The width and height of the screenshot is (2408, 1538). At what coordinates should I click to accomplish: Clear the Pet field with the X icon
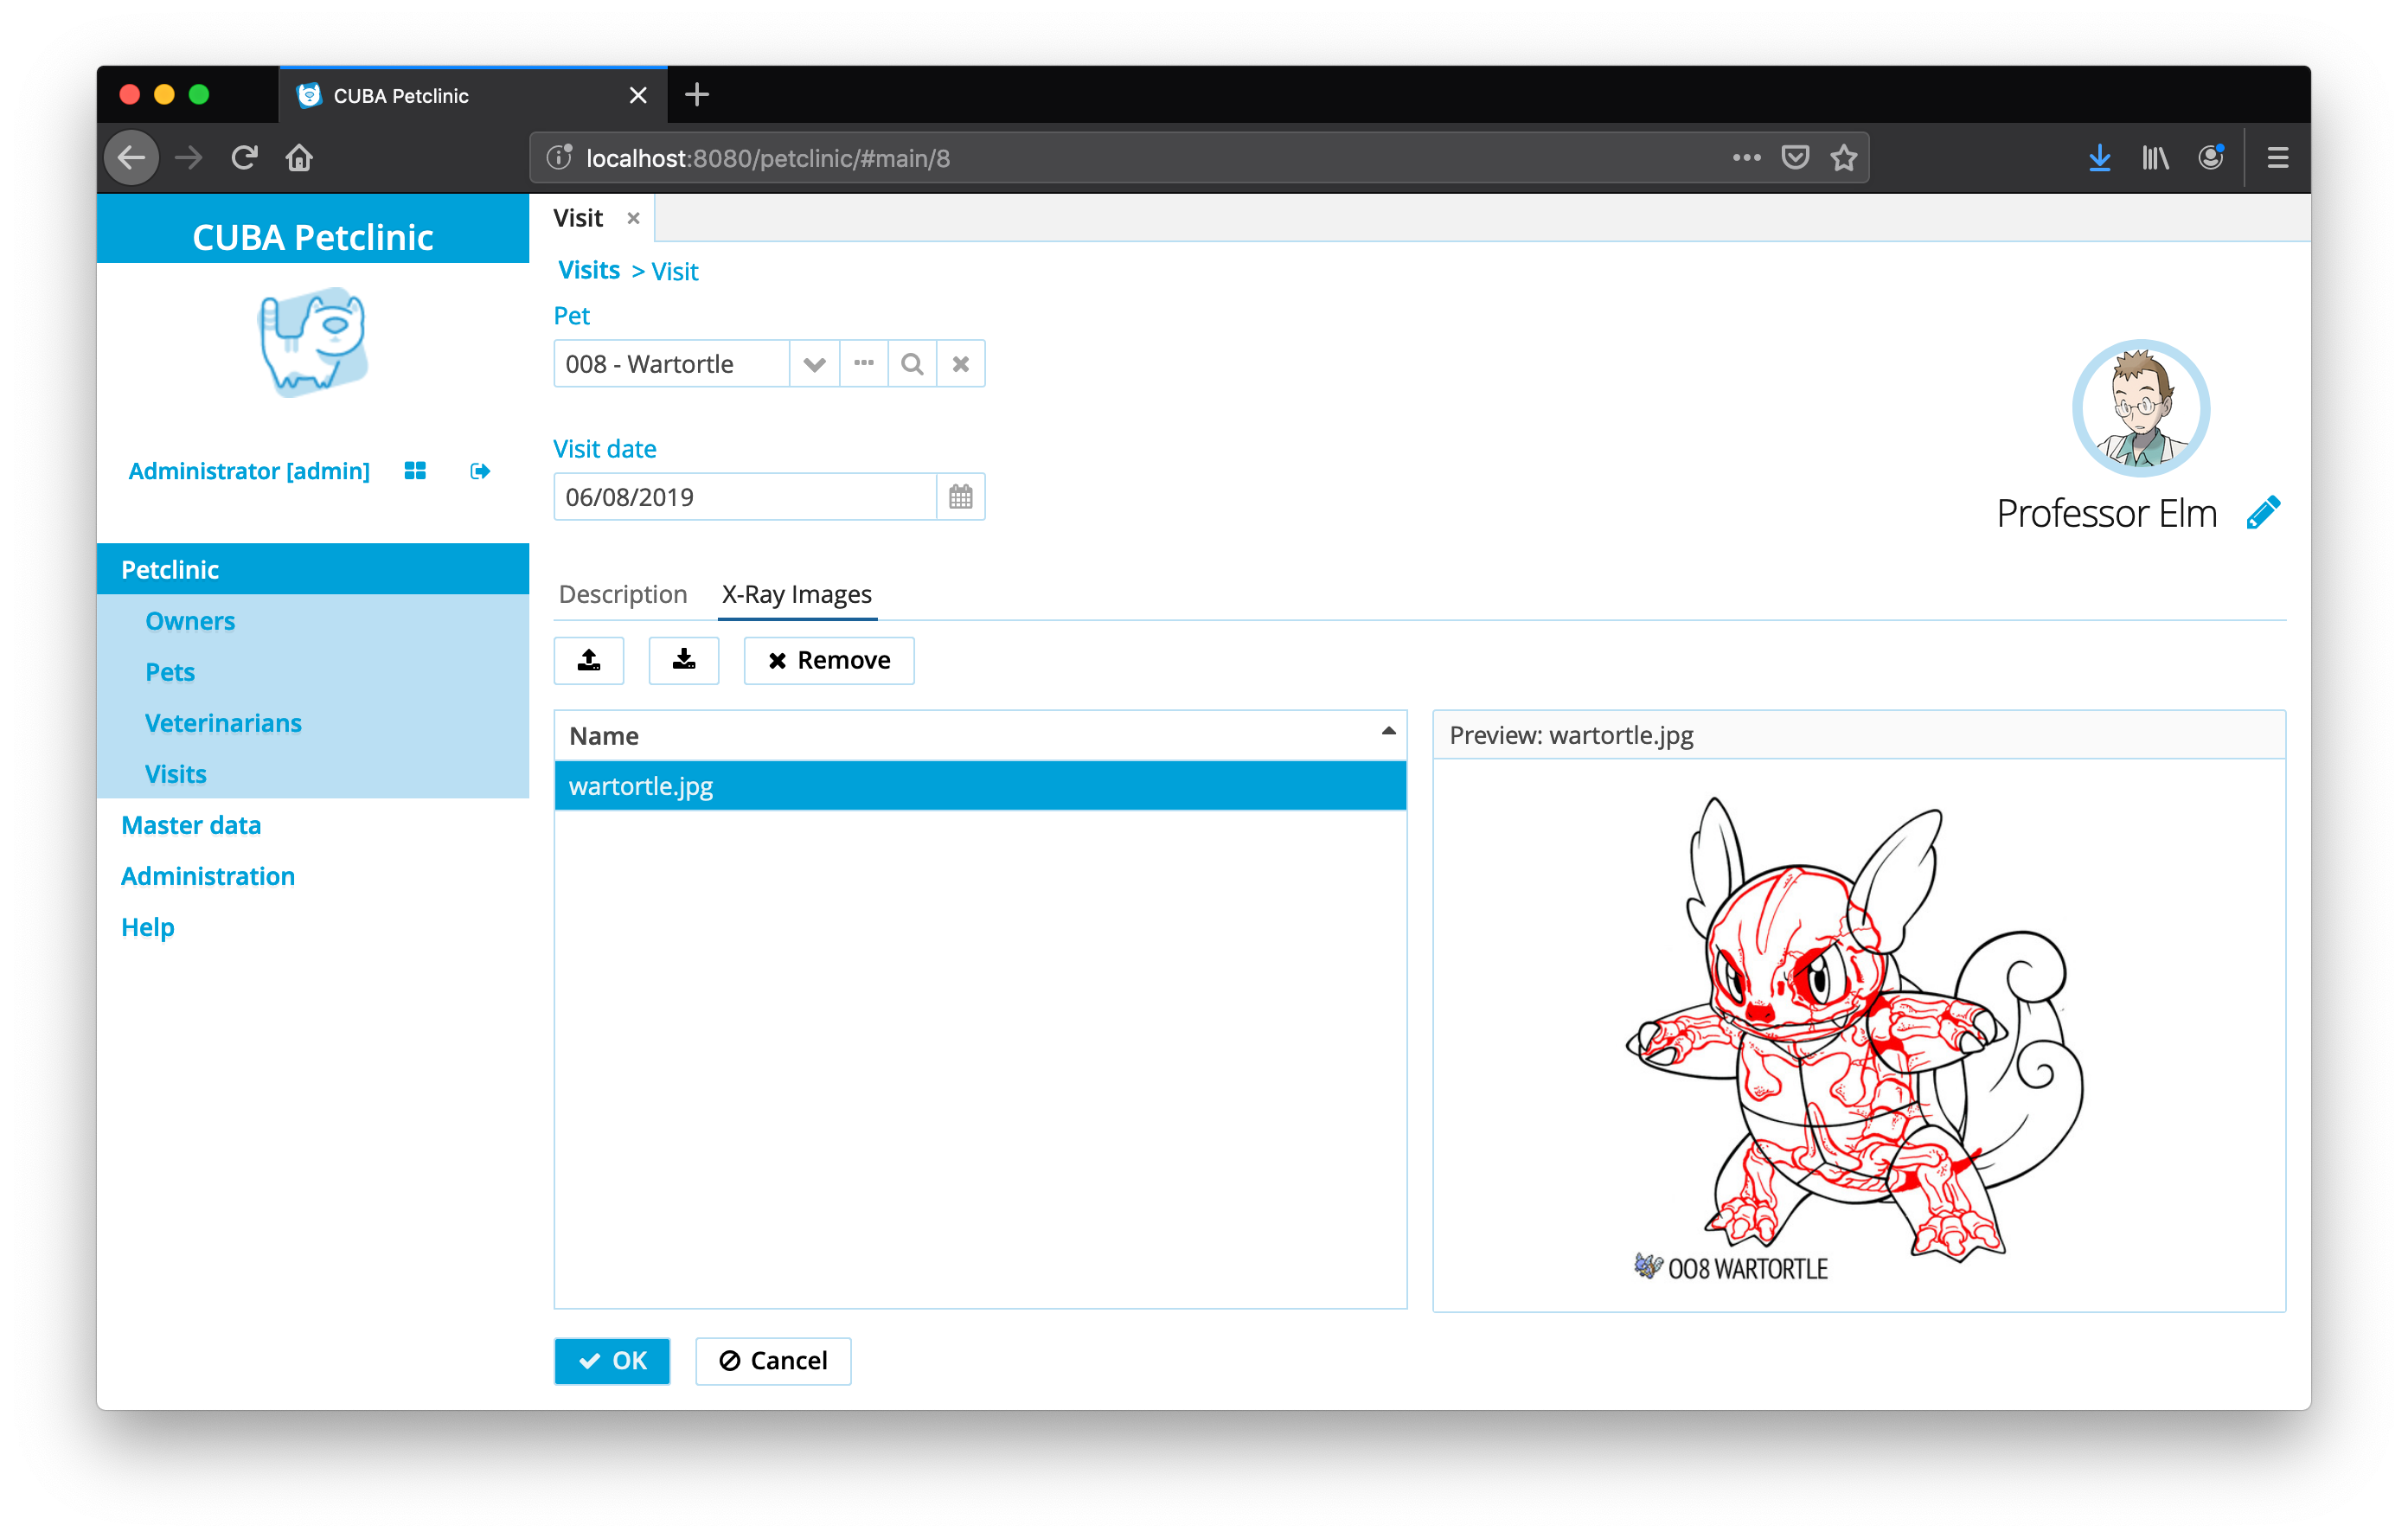tap(961, 364)
